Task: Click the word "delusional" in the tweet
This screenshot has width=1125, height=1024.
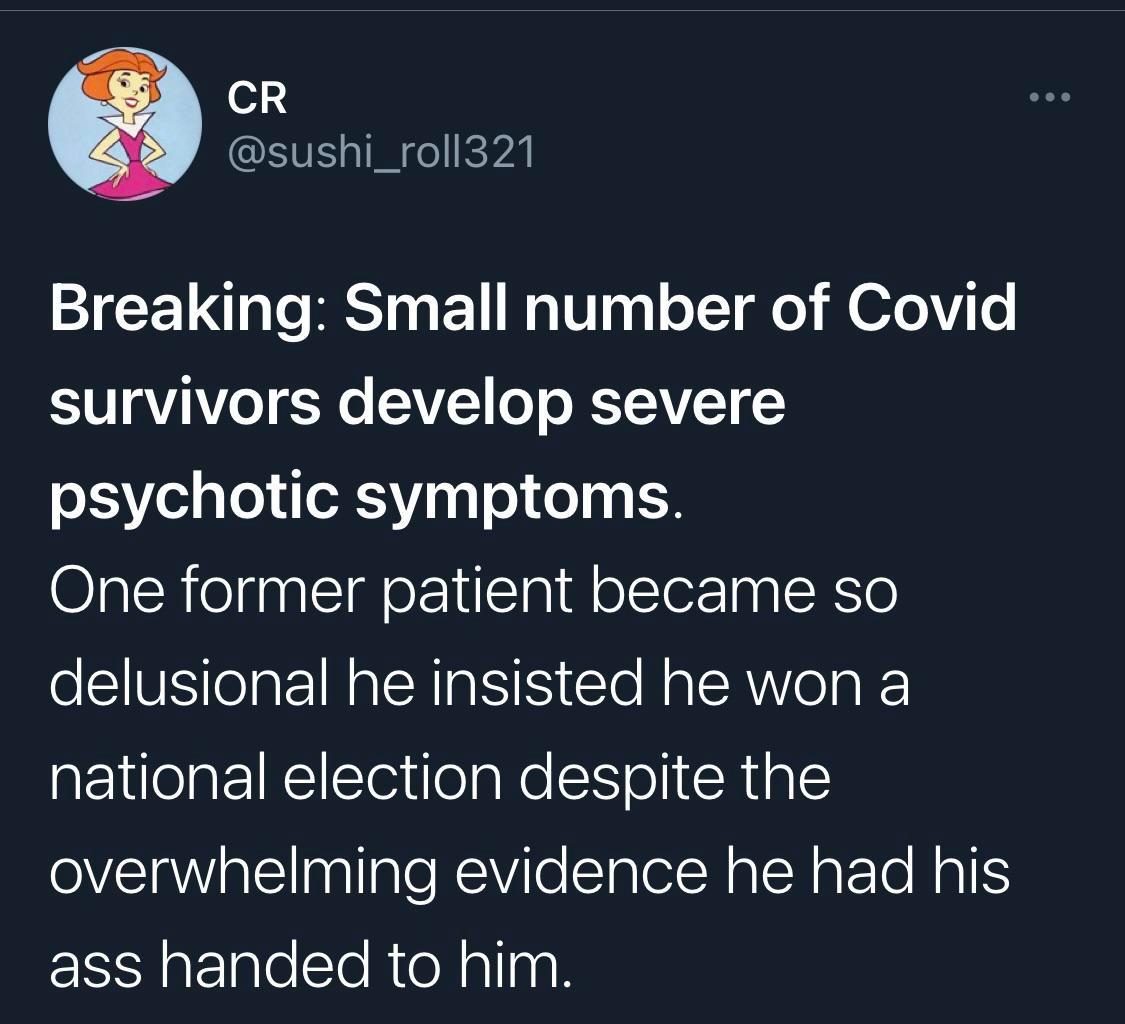Action: [188, 684]
